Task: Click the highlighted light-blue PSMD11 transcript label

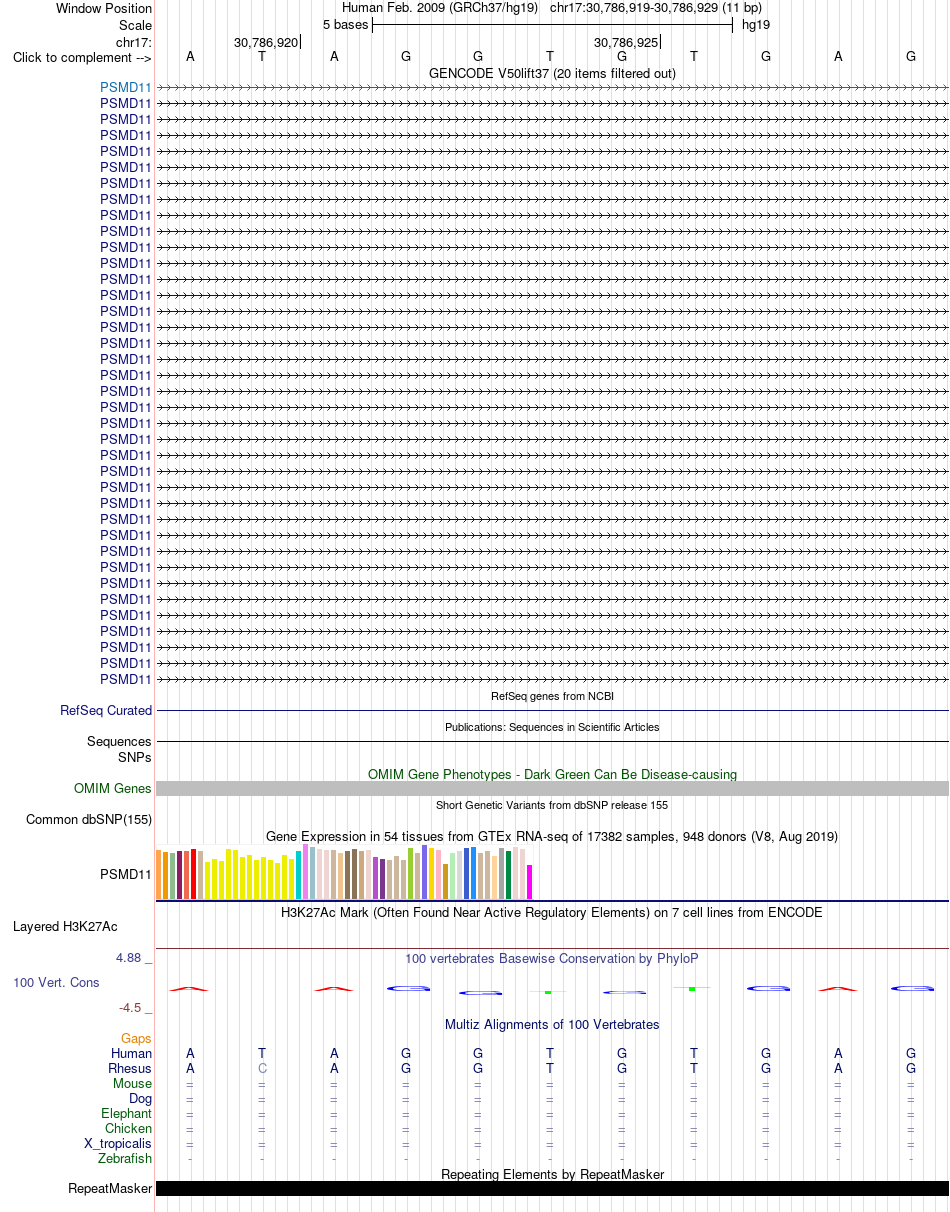Action: click(x=126, y=87)
